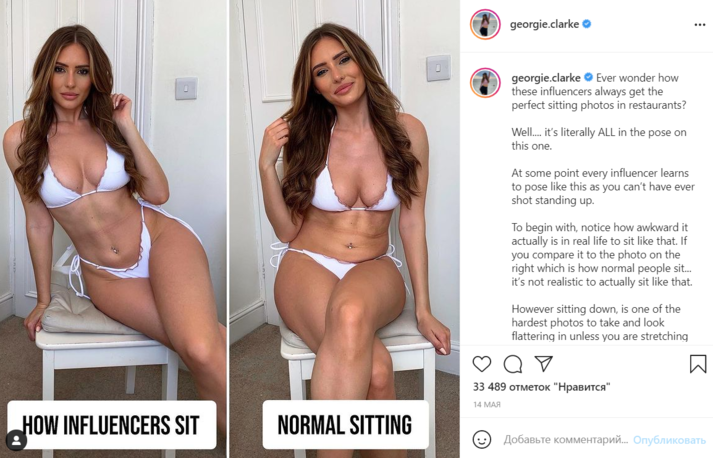View verified badge in the header
This screenshot has height=458, width=713.
tap(587, 24)
